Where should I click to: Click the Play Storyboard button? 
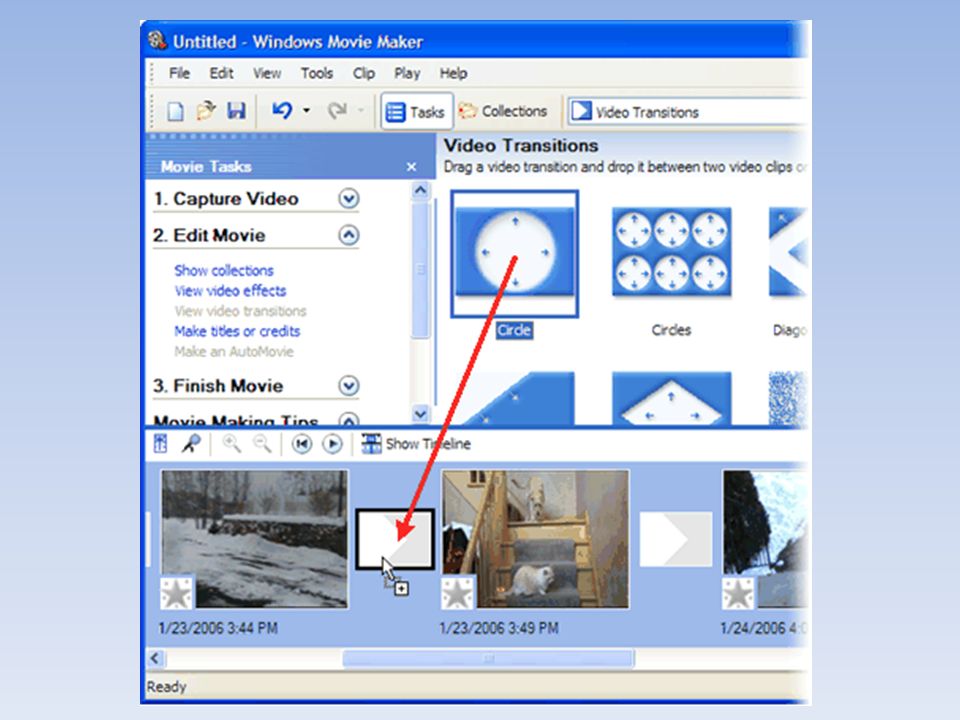tap(332, 444)
